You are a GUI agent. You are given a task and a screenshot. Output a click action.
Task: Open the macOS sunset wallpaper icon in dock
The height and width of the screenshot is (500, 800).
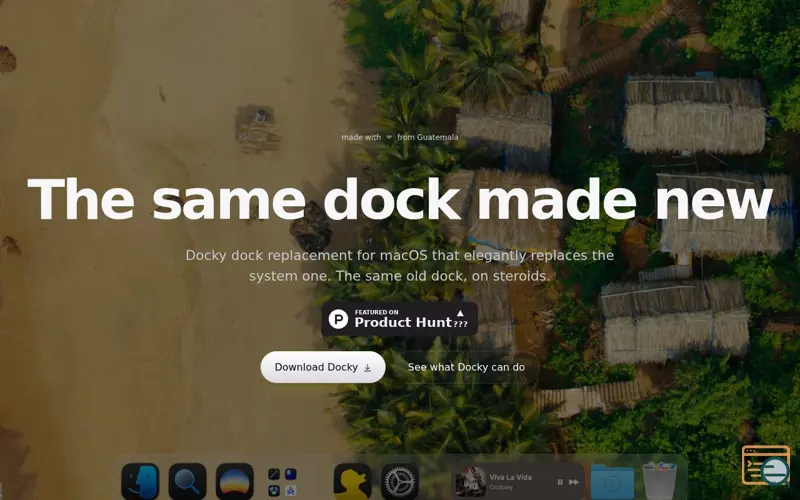click(235, 481)
